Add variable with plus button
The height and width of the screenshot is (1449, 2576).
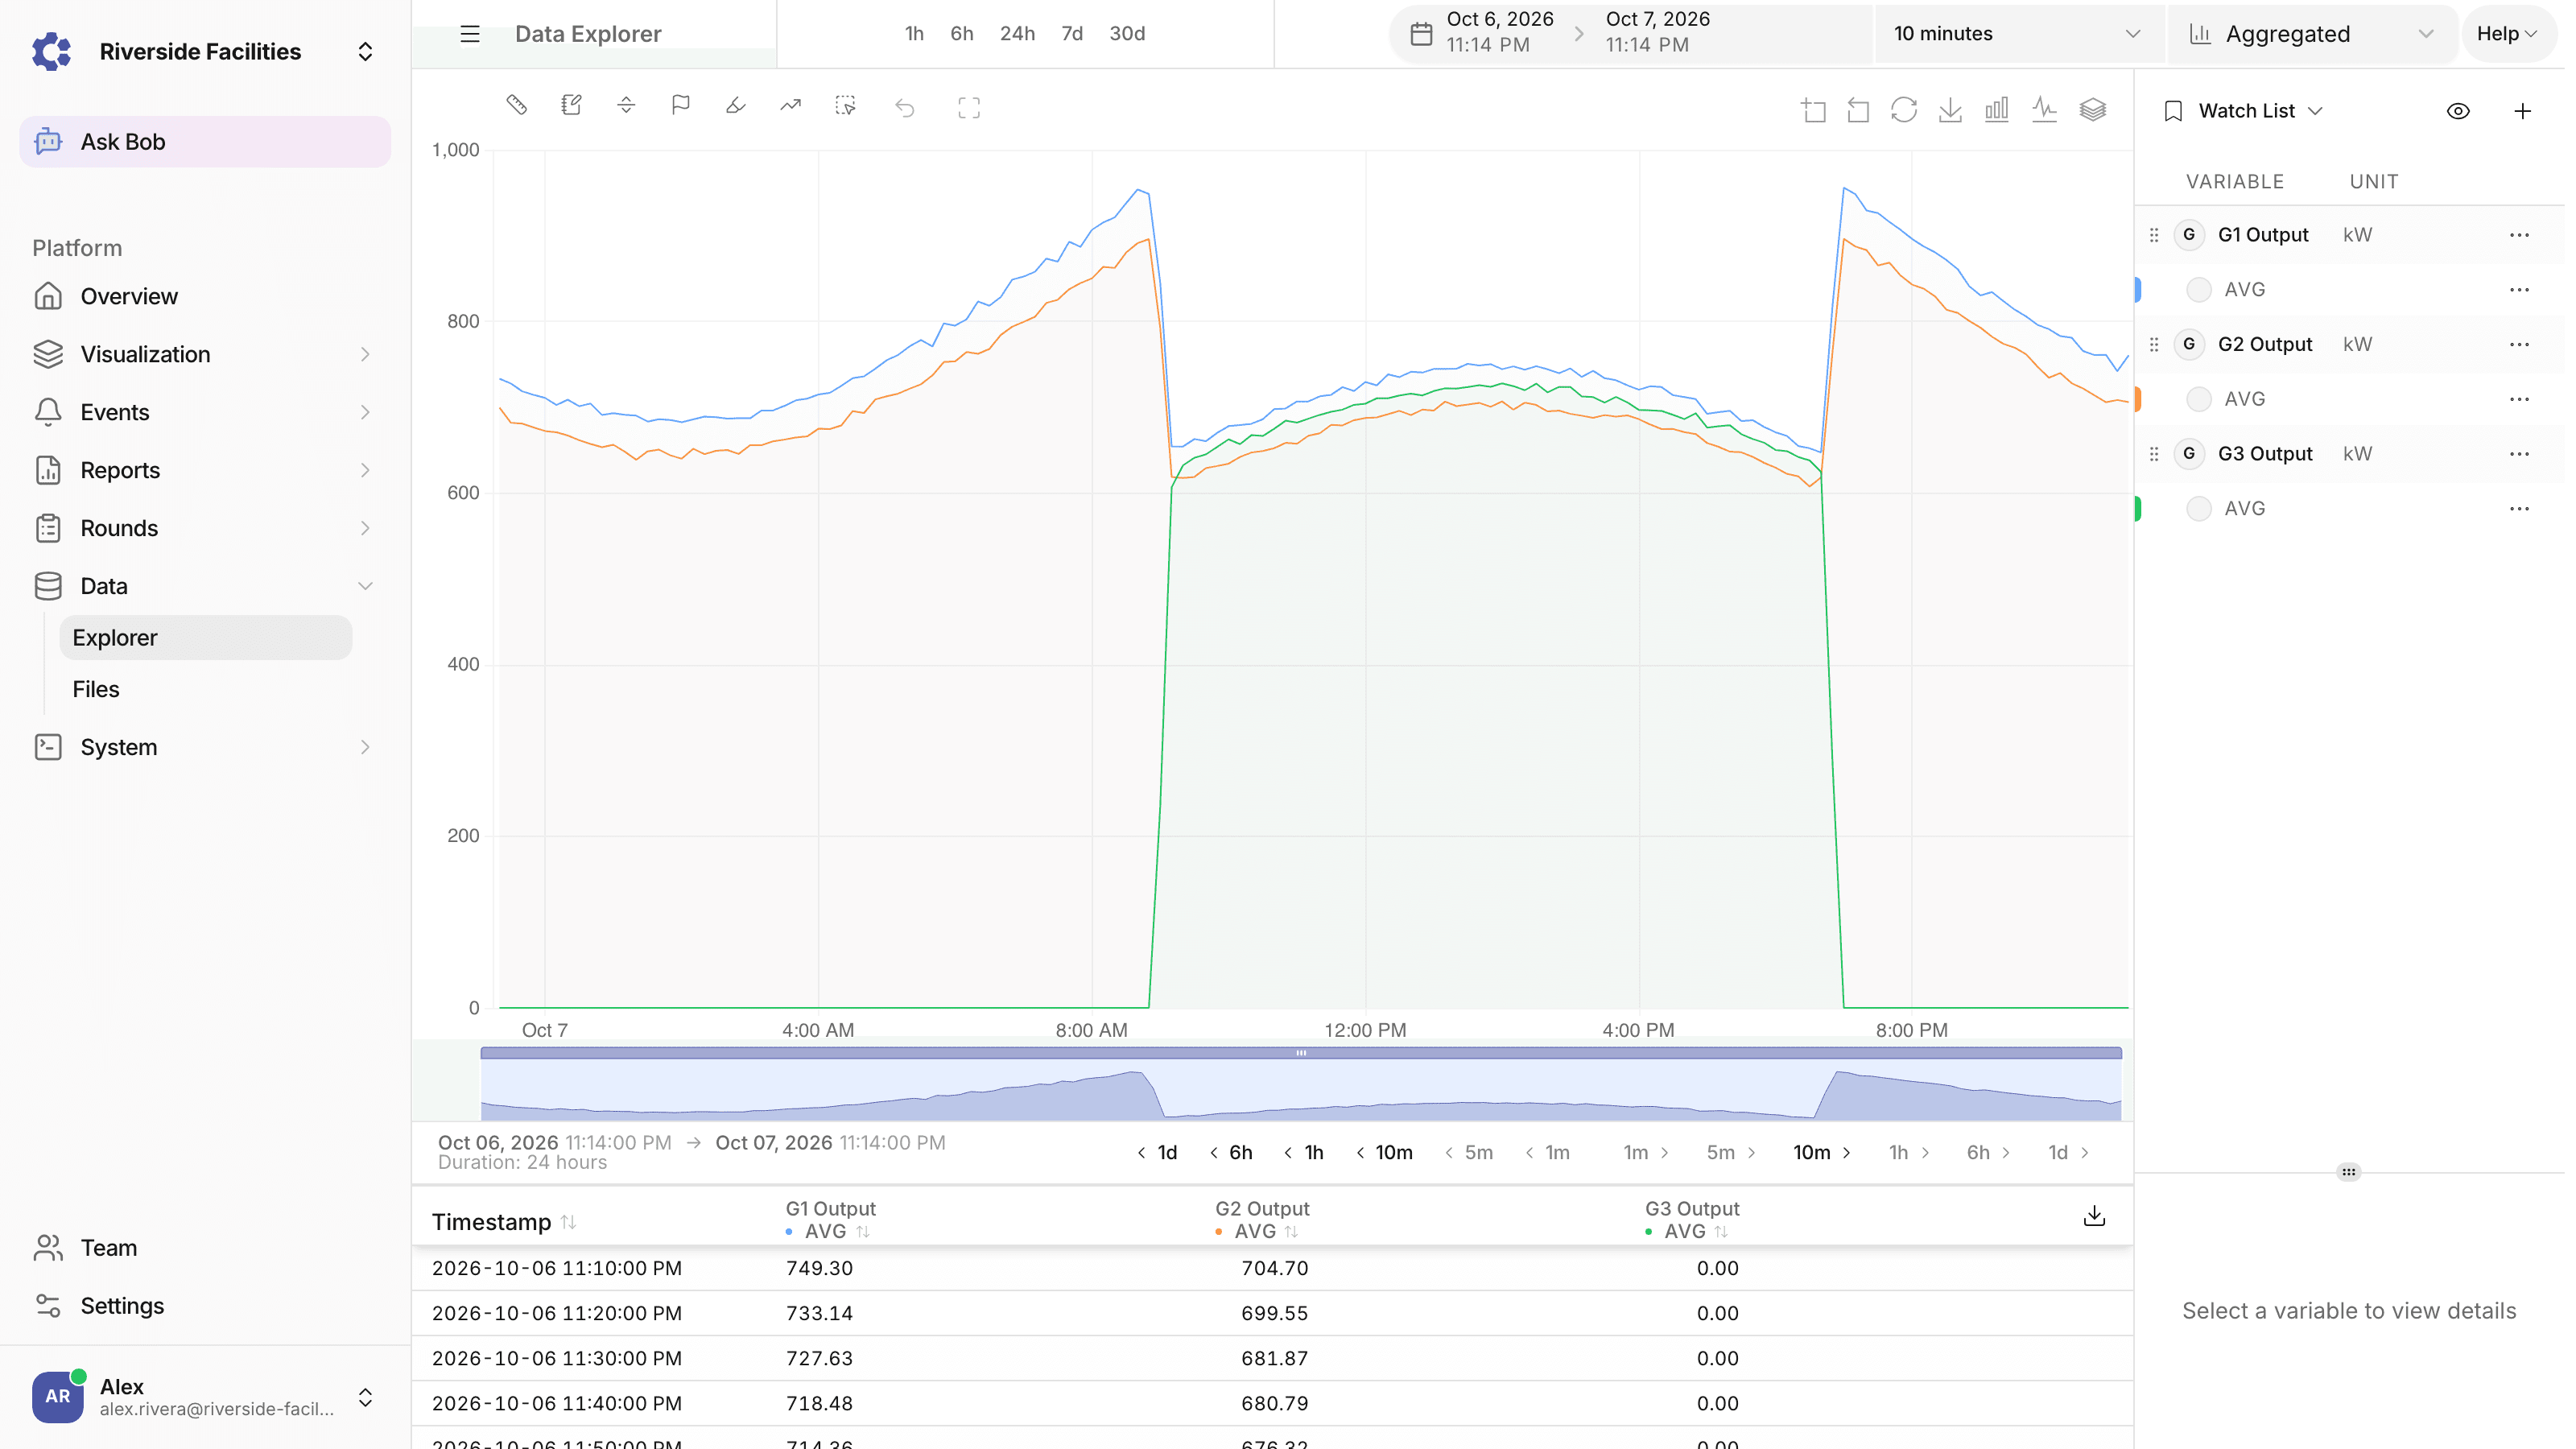coord(2523,111)
